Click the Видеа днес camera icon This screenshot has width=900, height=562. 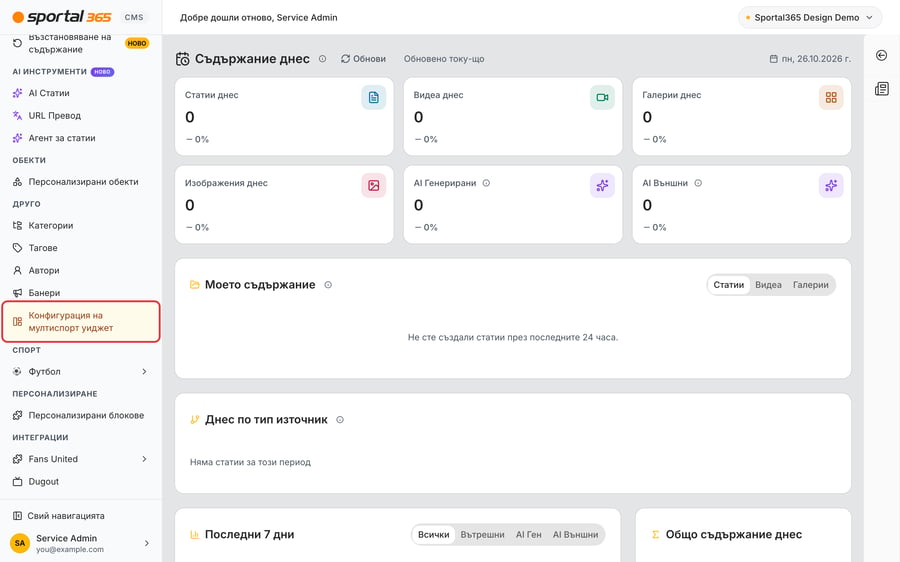click(602, 98)
